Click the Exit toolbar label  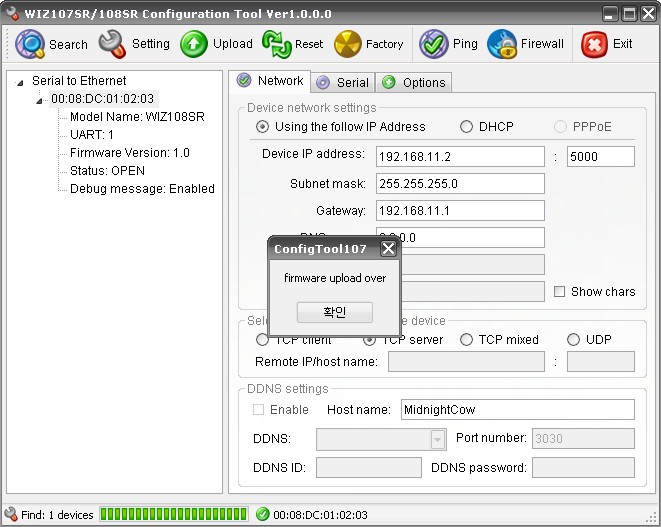pos(622,43)
